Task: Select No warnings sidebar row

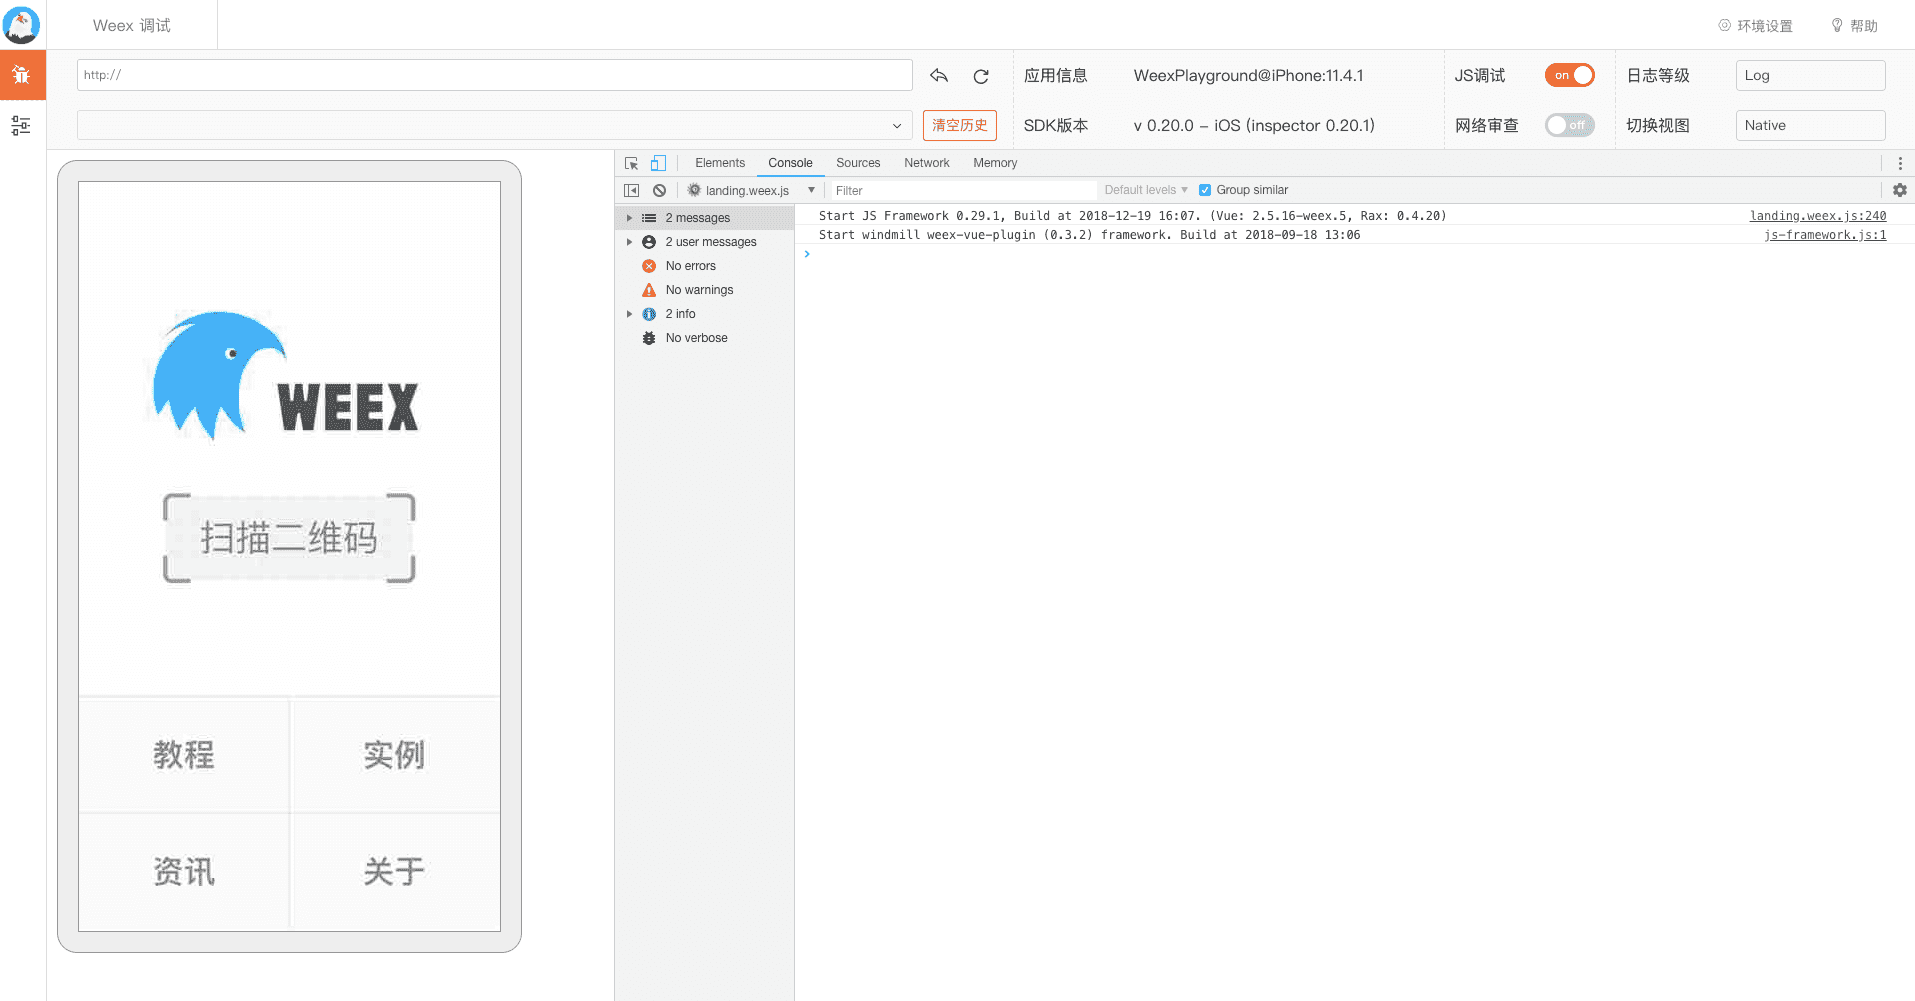Action: (704, 290)
